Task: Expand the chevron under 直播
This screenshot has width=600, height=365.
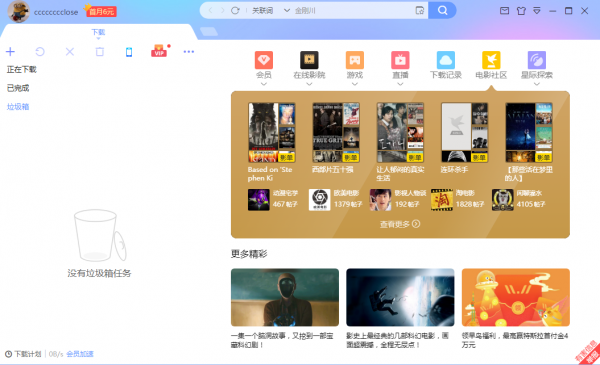Action: tap(400, 84)
